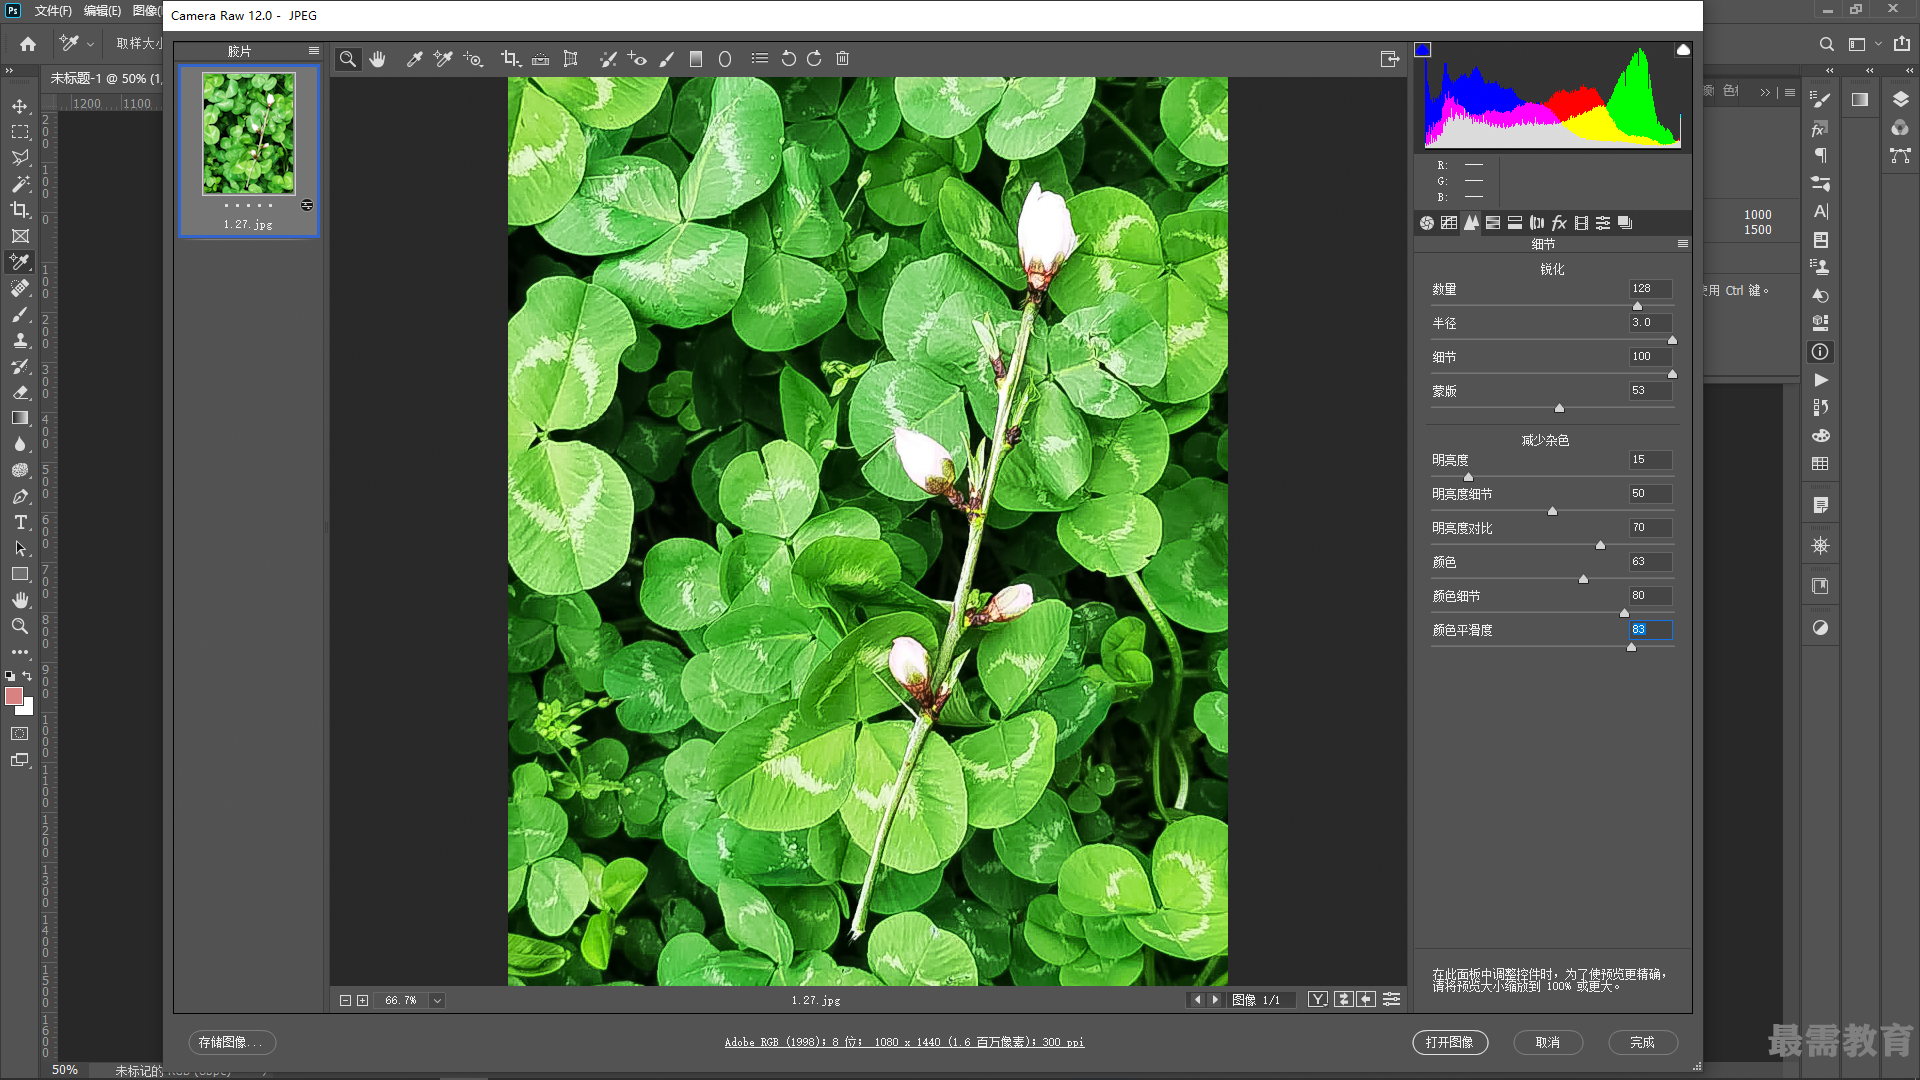Click the 半径 radius value field
This screenshot has width=1920, height=1080.
[1650, 323]
